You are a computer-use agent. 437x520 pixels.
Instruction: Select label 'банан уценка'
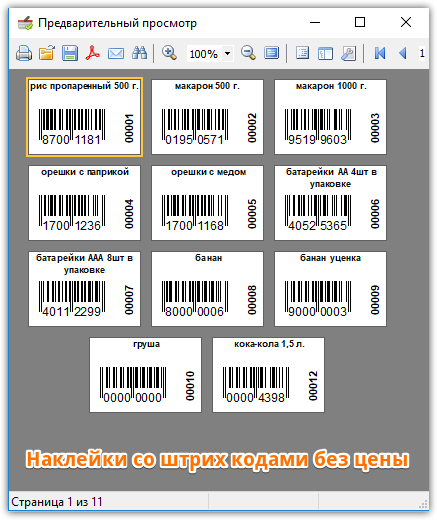(x=330, y=289)
